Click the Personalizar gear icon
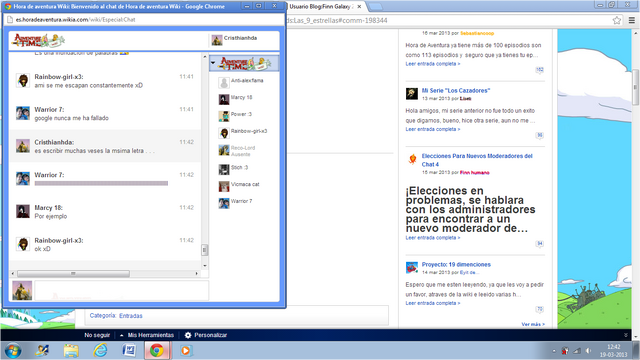Screen dimensions: 640x360 point(188,335)
